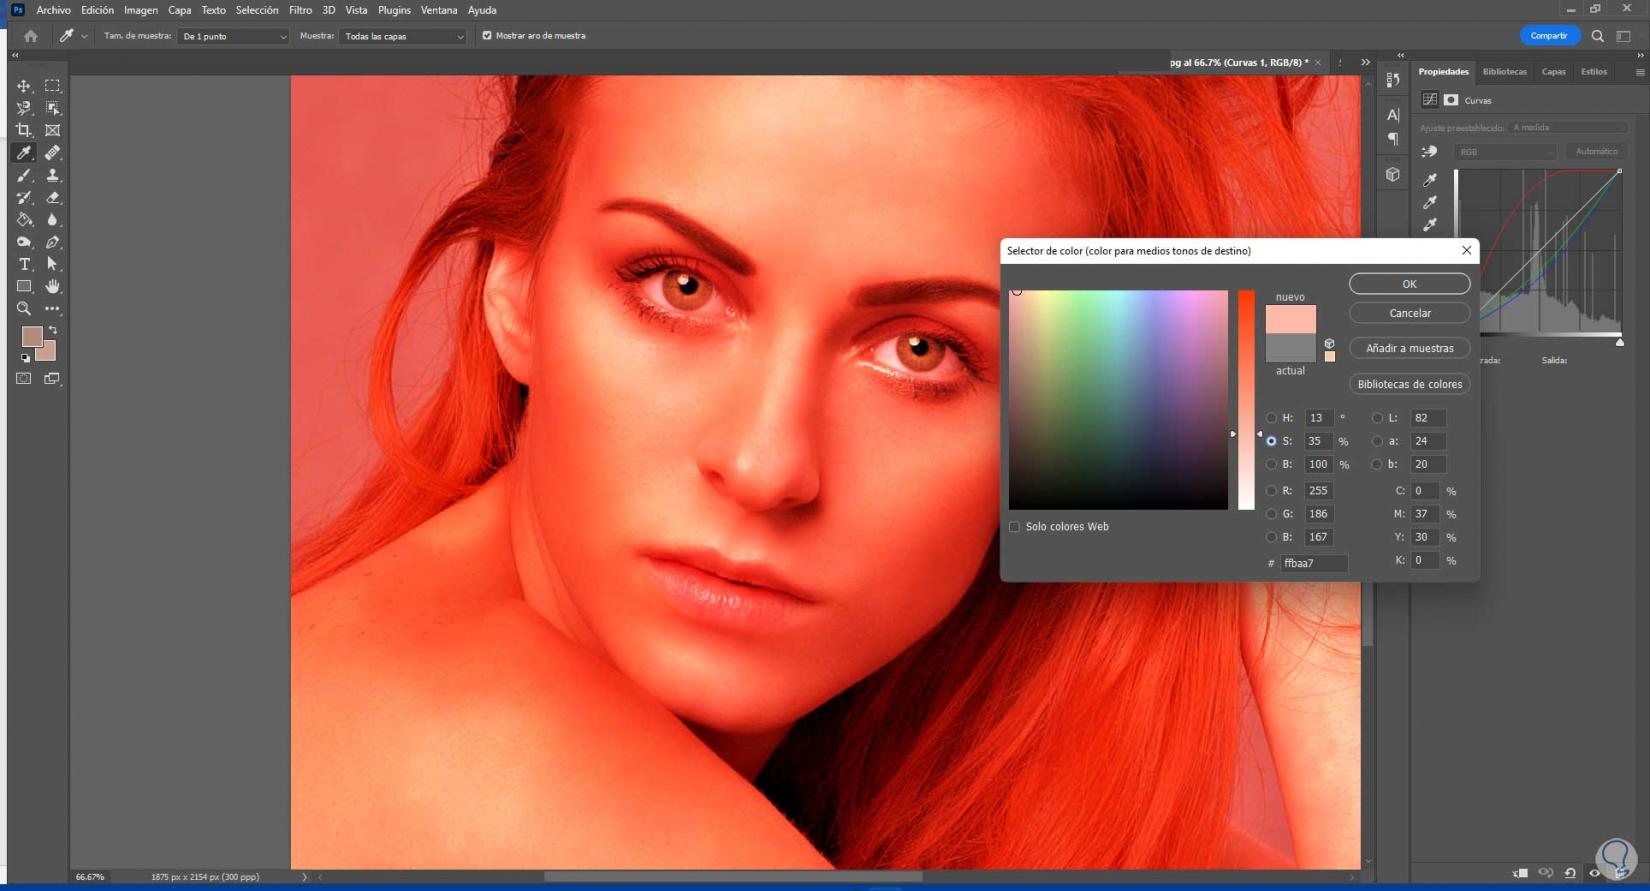This screenshot has width=1650, height=891.
Task: Select the Lasso tool in the toolbox
Action: point(24,108)
